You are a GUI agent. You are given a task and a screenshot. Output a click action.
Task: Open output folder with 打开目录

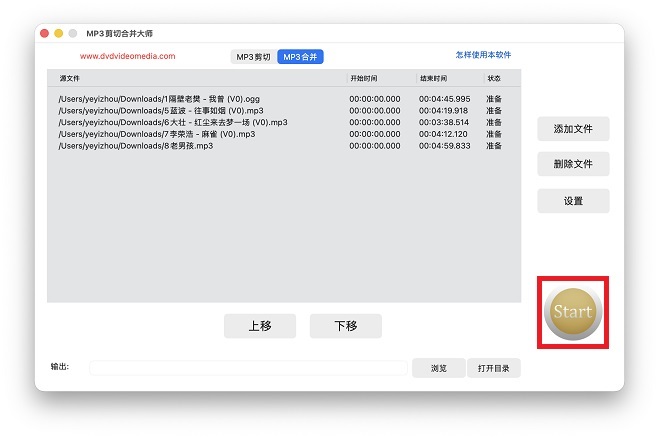tap(493, 368)
